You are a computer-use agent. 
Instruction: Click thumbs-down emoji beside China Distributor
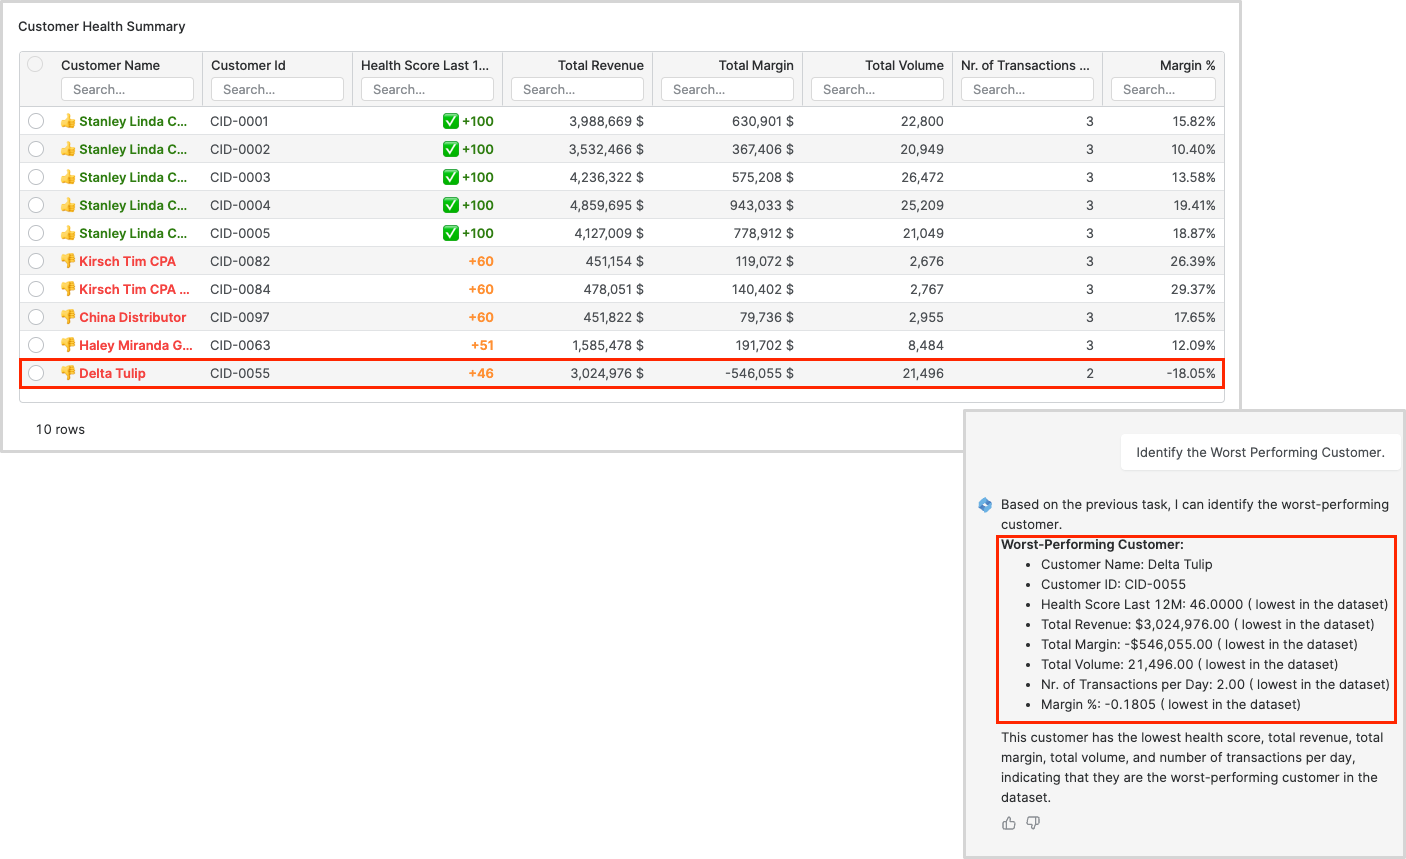[68, 317]
